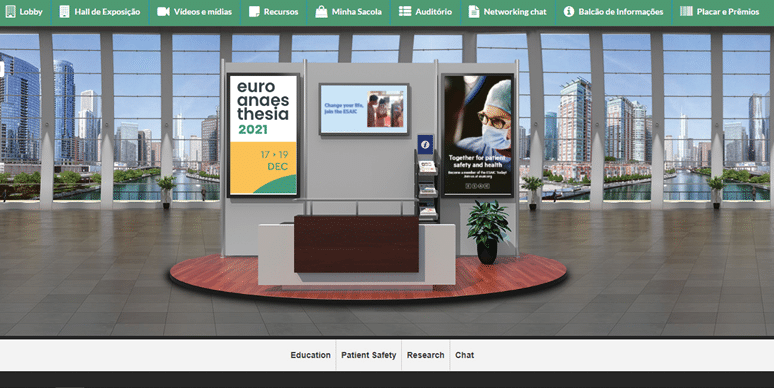Click 'Change your life, join the ESAIC' text

[344, 109]
